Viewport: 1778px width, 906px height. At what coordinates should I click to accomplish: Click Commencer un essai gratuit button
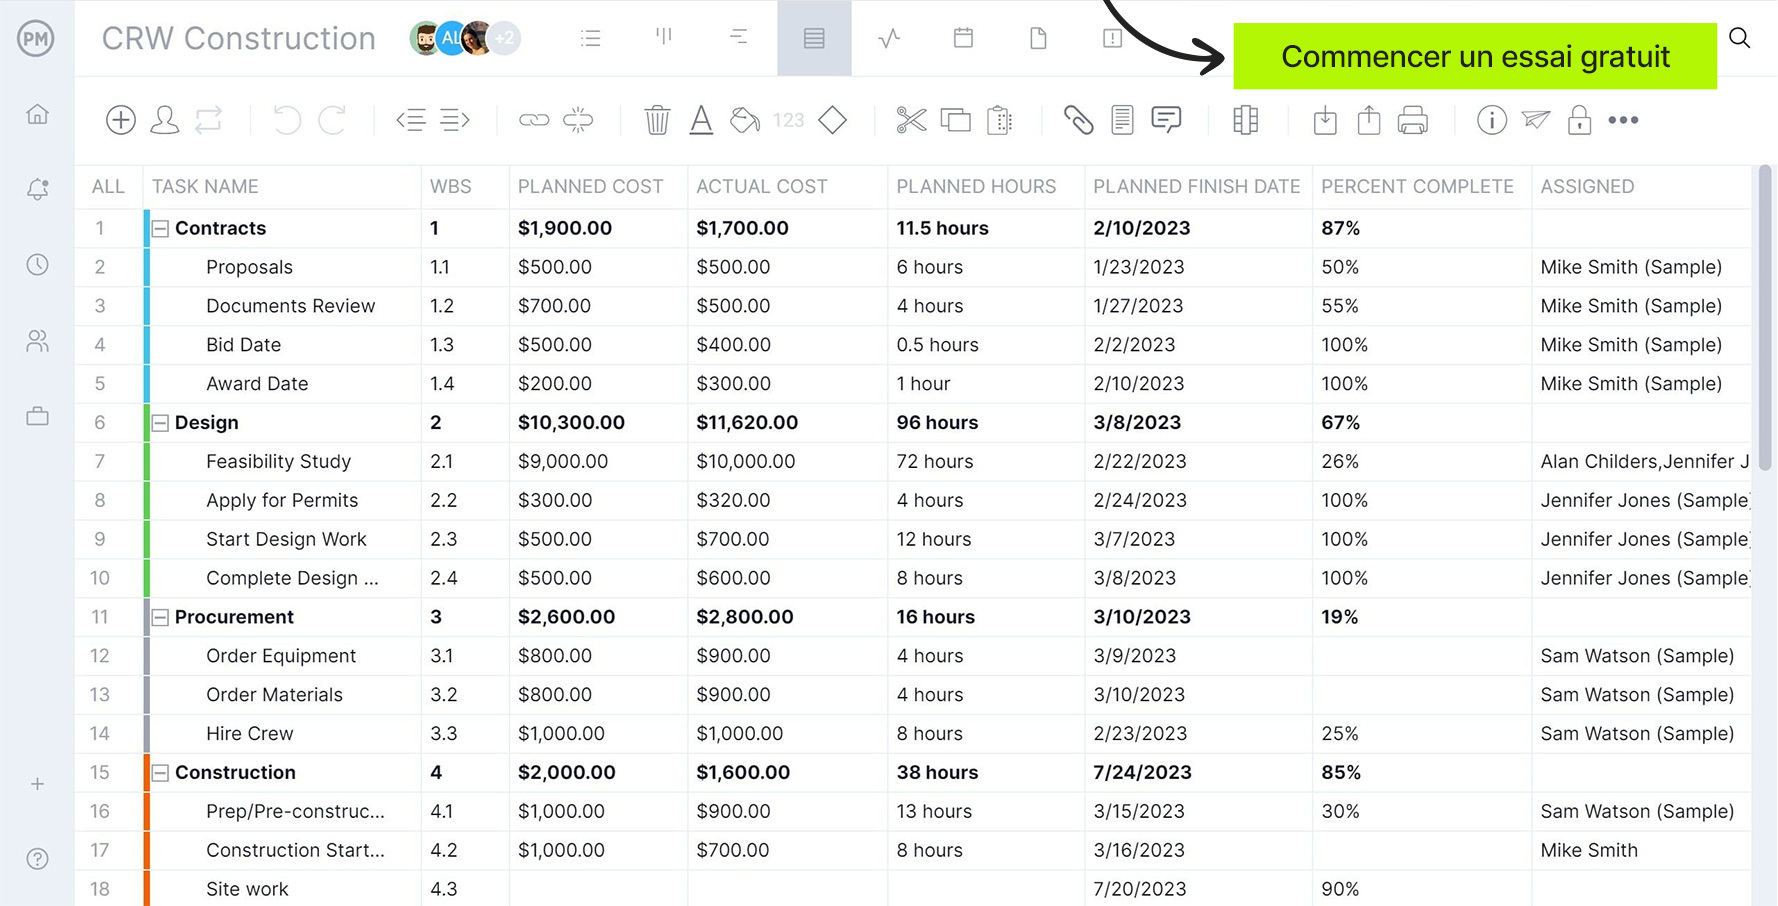coord(1475,56)
